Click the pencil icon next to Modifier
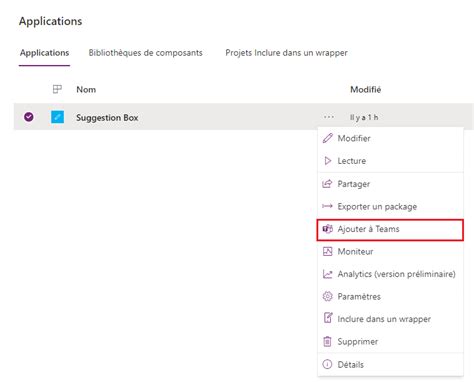 (327, 138)
